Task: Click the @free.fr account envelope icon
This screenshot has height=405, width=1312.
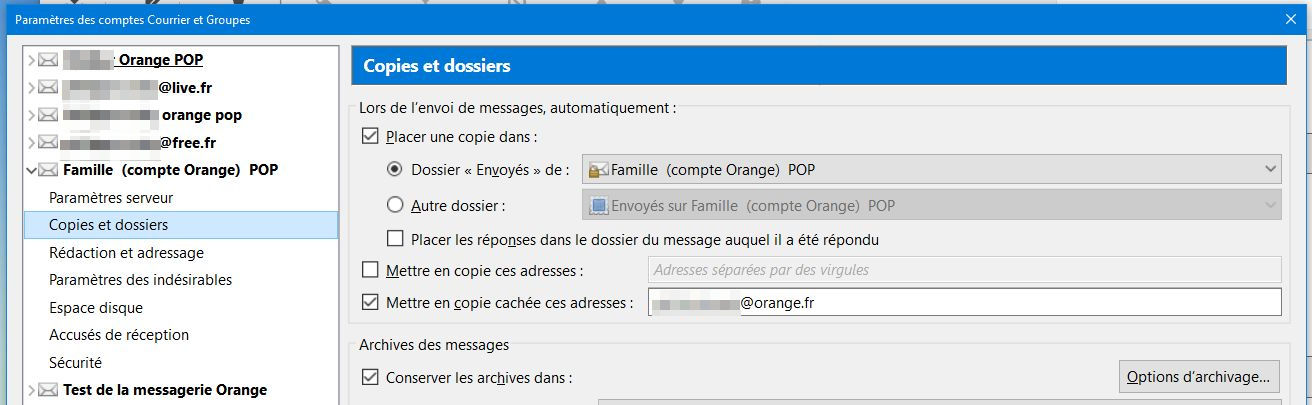Action: [48, 143]
